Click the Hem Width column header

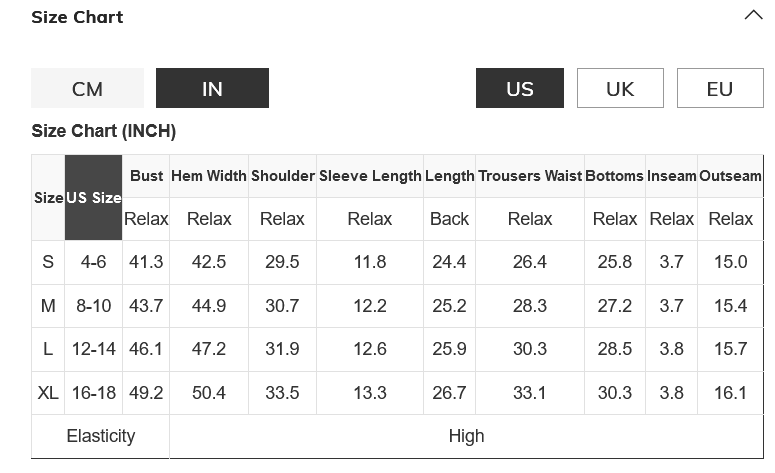(x=209, y=176)
